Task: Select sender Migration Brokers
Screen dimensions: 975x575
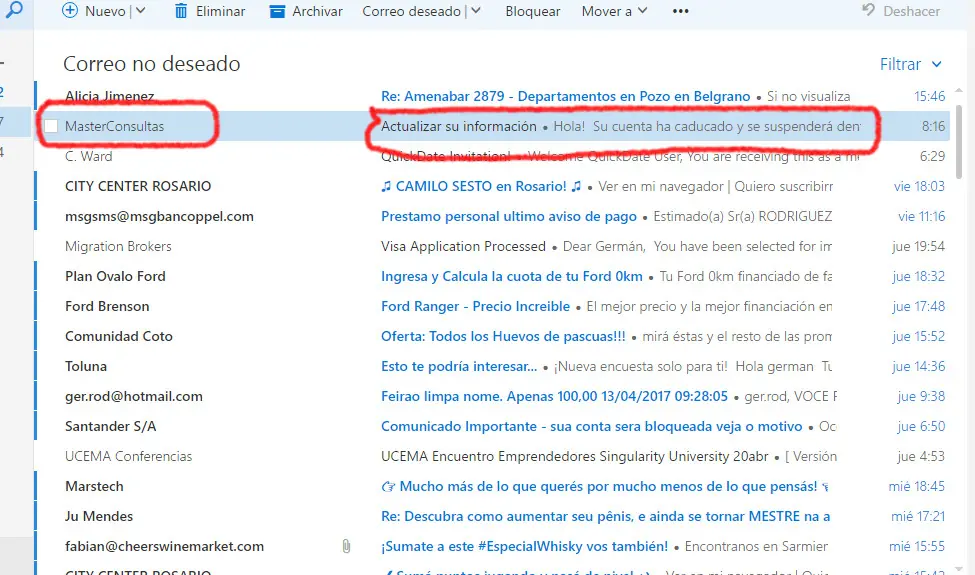Action: [x=118, y=246]
